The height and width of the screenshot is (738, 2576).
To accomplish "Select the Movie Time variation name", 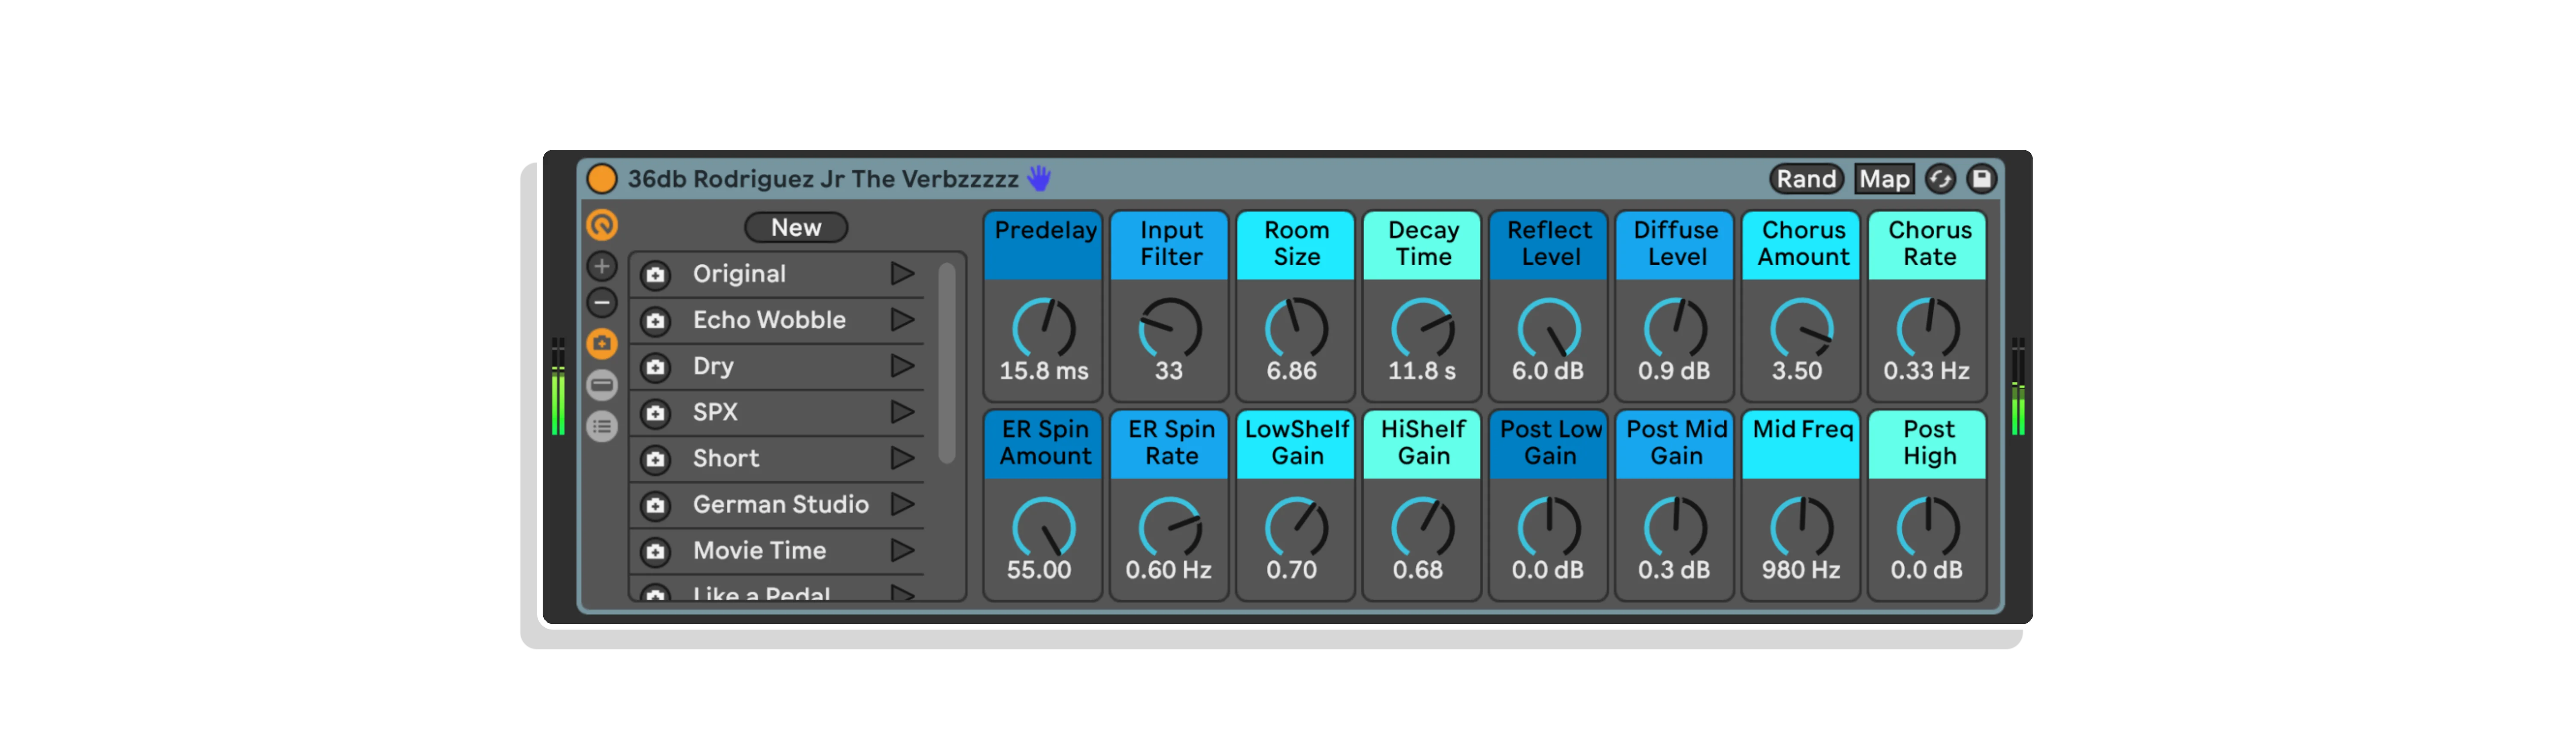I will point(759,550).
